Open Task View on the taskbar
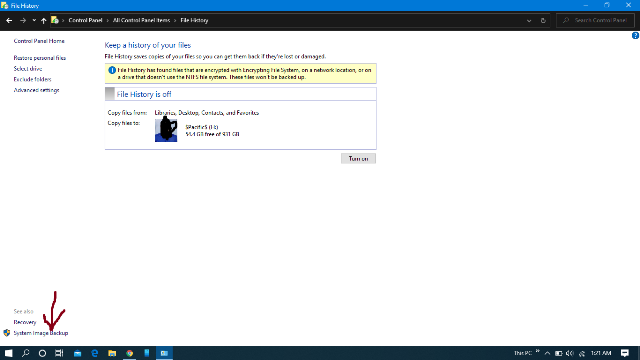The image size is (640, 360). tap(59, 353)
